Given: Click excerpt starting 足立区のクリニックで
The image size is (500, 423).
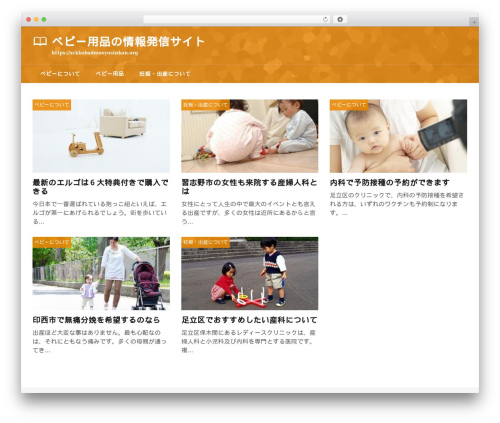Looking at the screenshot, I should click(x=397, y=204).
